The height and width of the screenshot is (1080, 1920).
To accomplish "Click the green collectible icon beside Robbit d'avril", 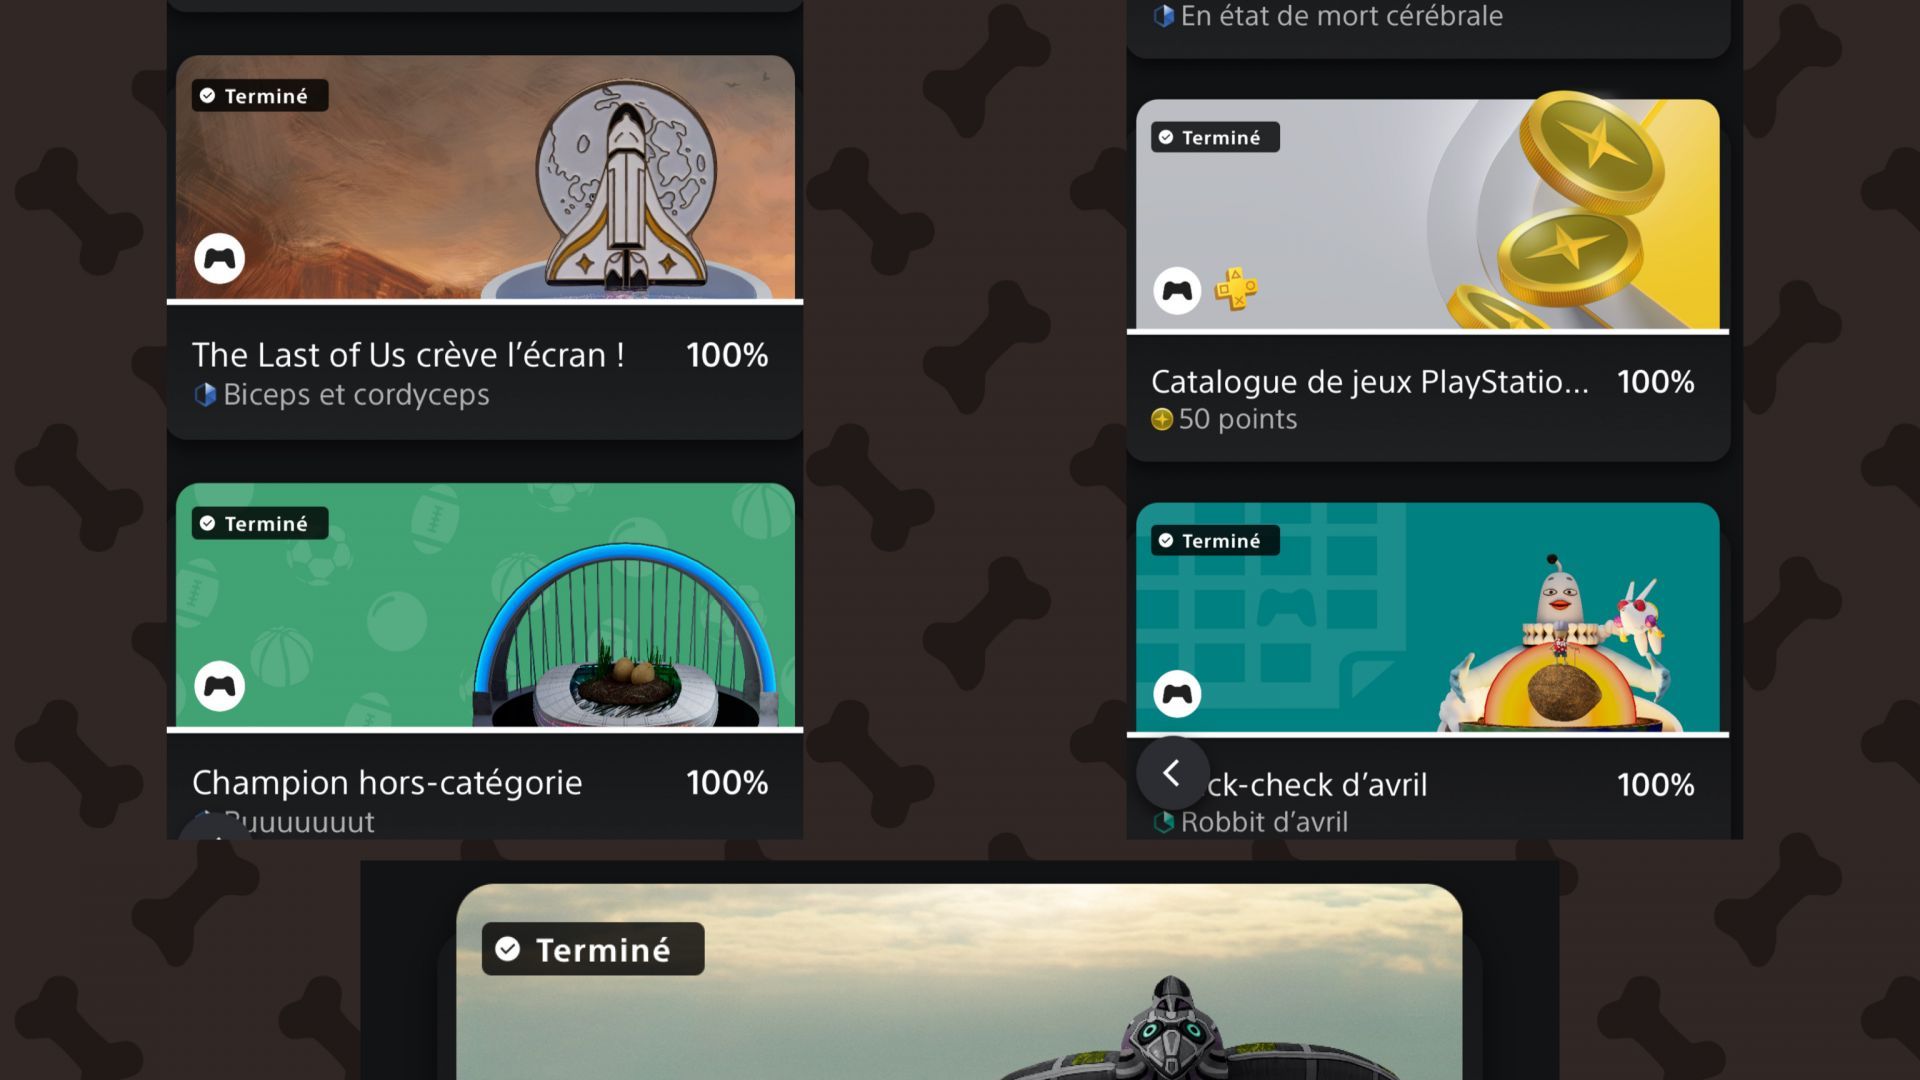I will (x=1163, y=822).
